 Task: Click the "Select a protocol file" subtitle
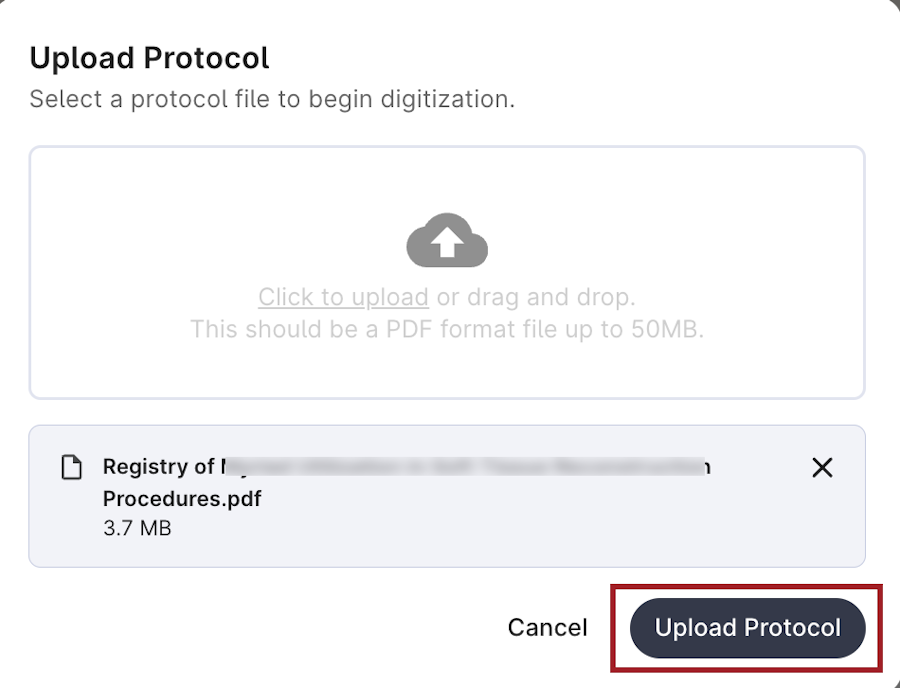(272, 99)
